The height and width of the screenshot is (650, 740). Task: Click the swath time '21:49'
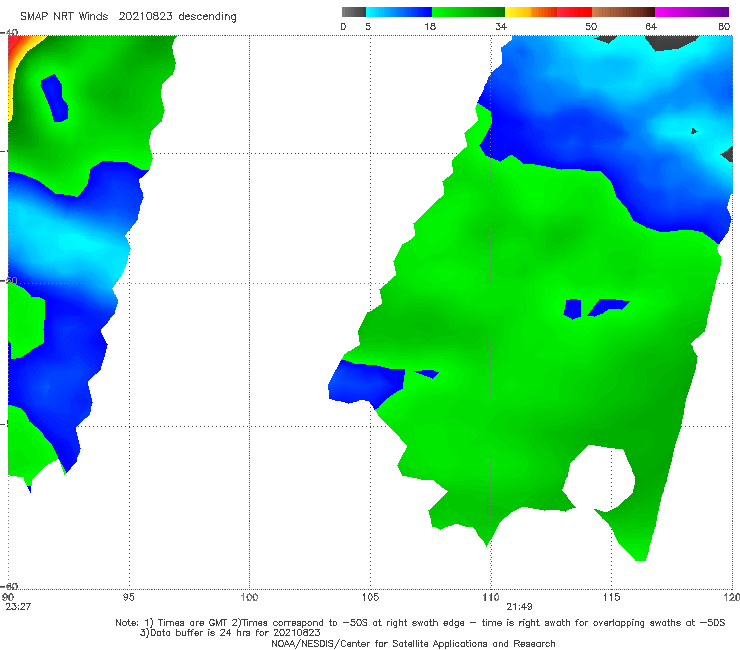click(x=520, y=607)
